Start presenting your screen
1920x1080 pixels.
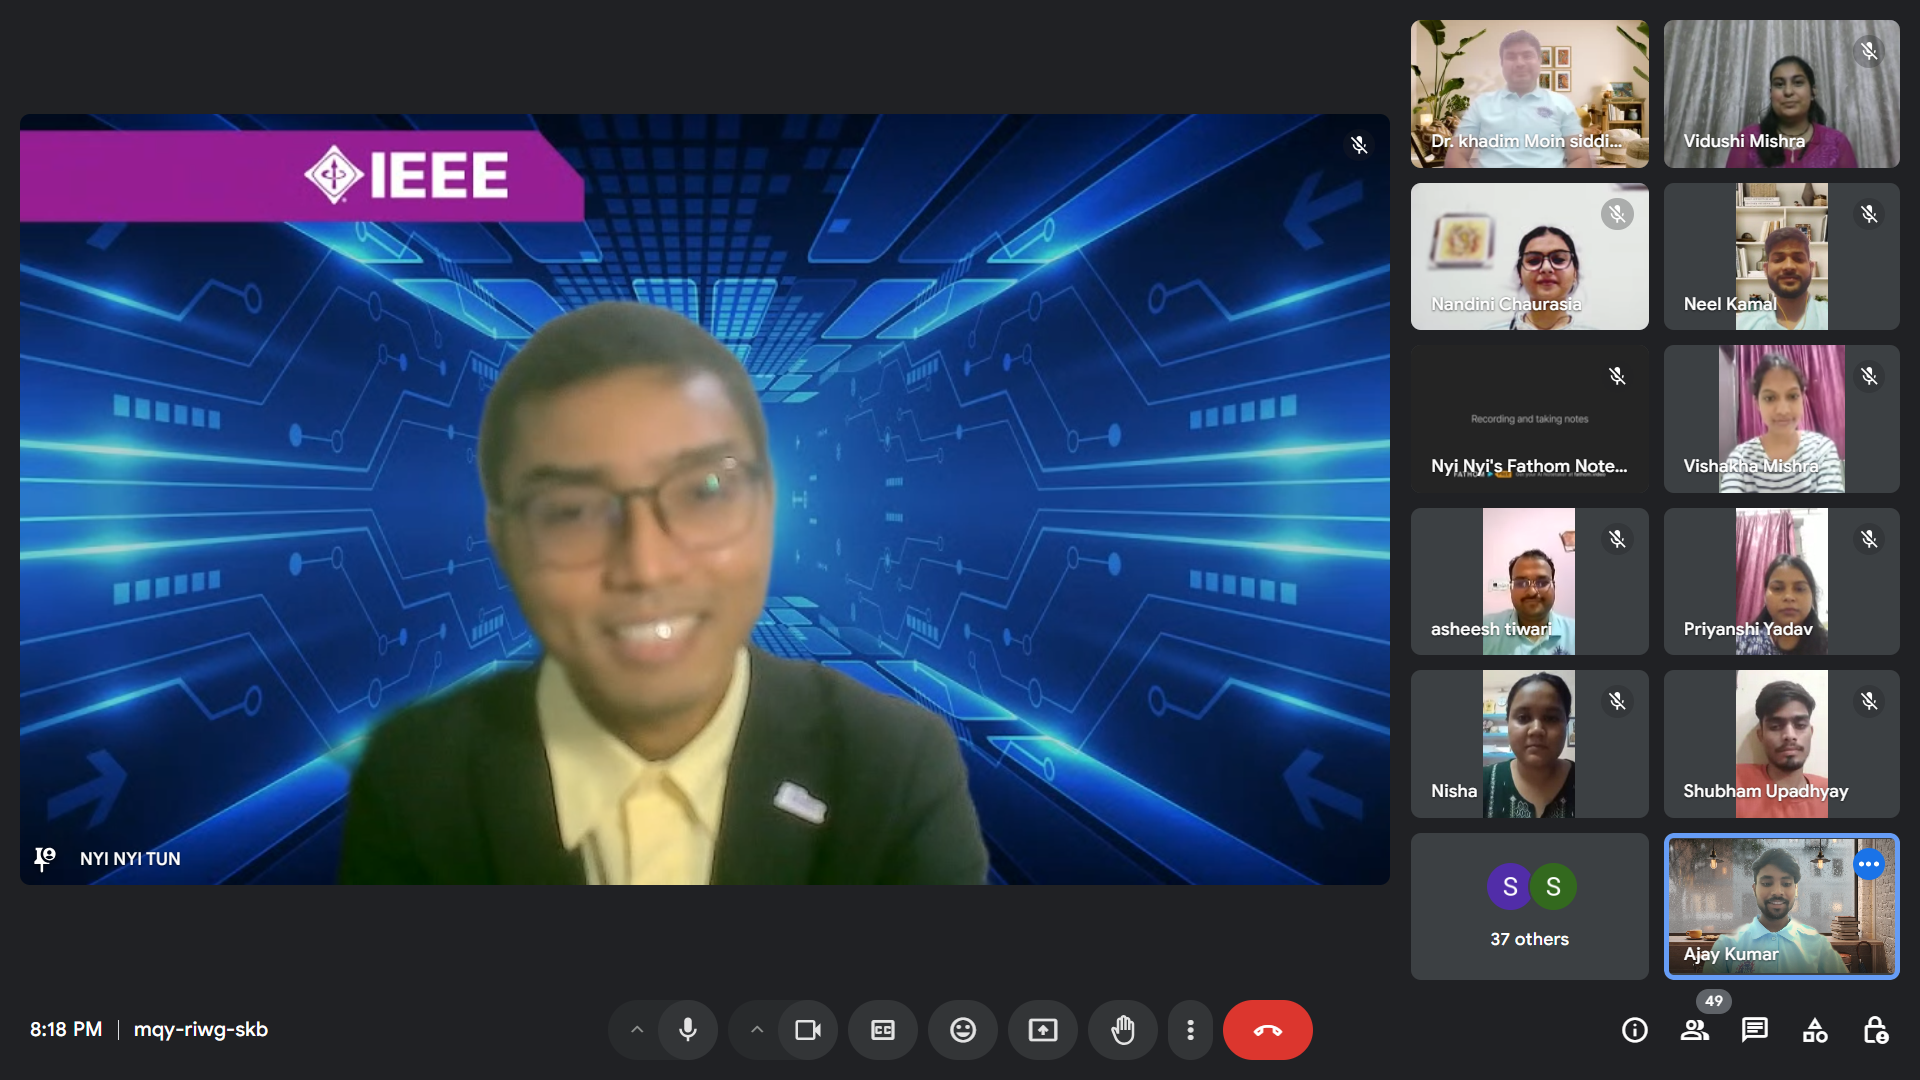pyautogui.click(x=1042, y=1030)
